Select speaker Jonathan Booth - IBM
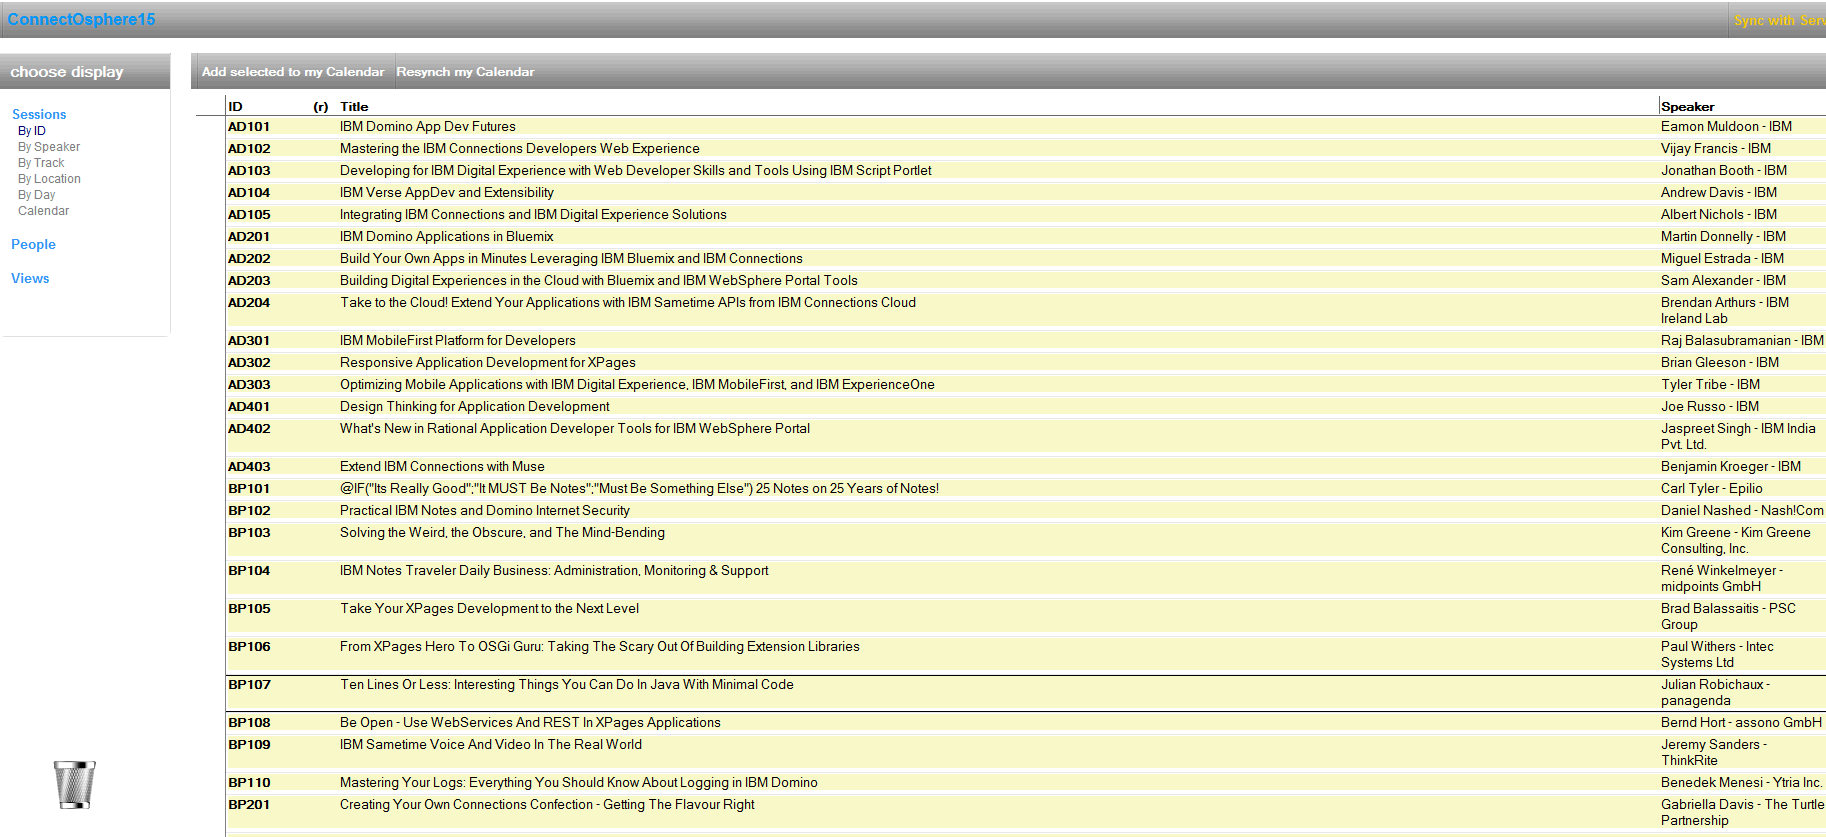 1724,171
